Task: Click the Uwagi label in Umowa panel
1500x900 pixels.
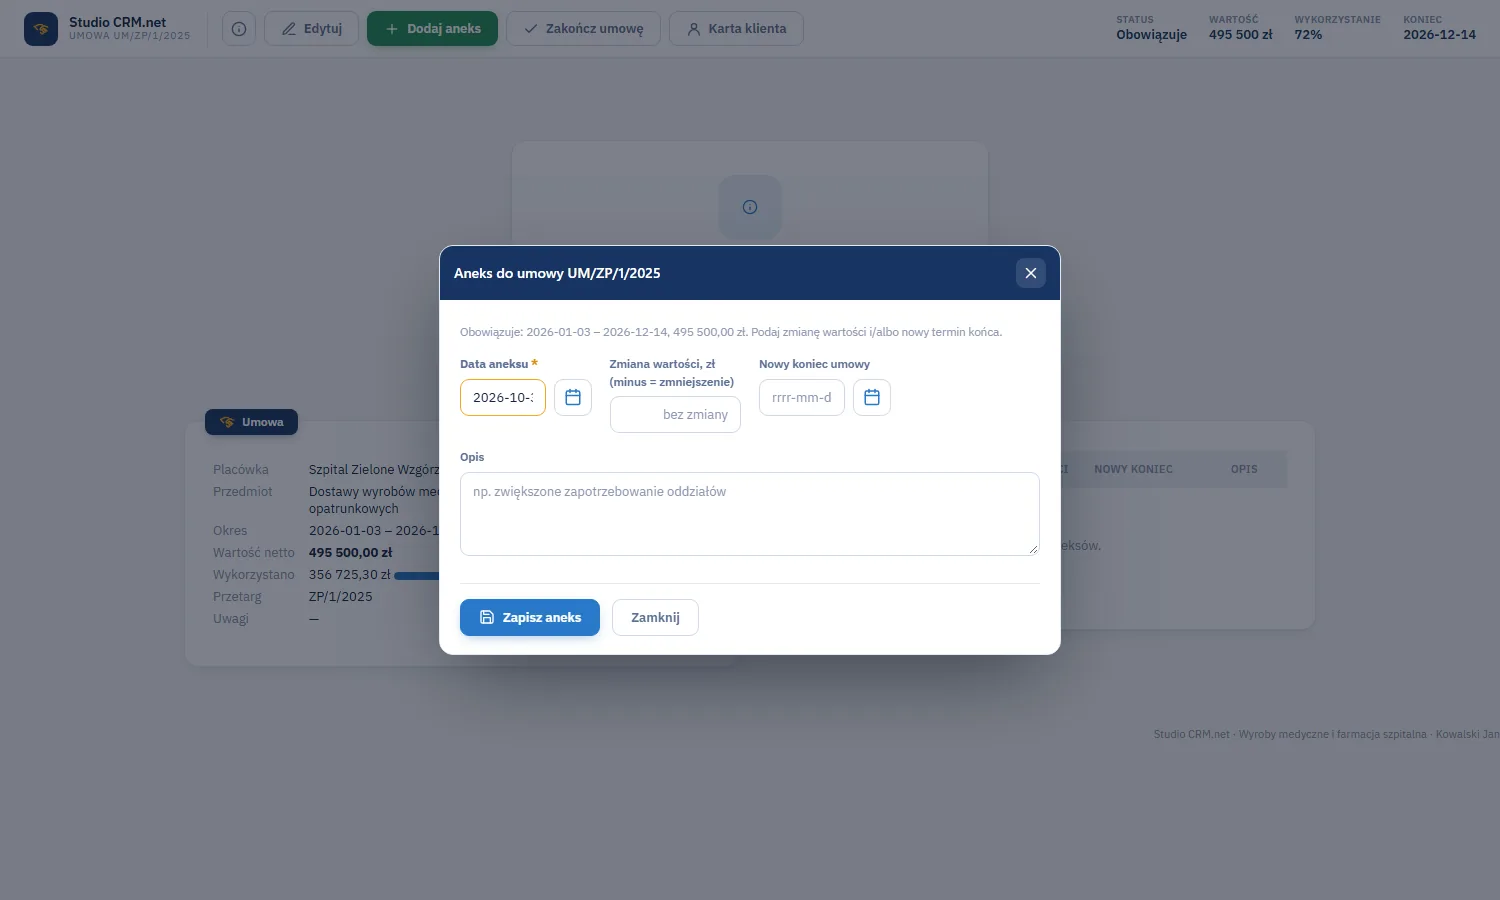Action: [x=231, y=619]
